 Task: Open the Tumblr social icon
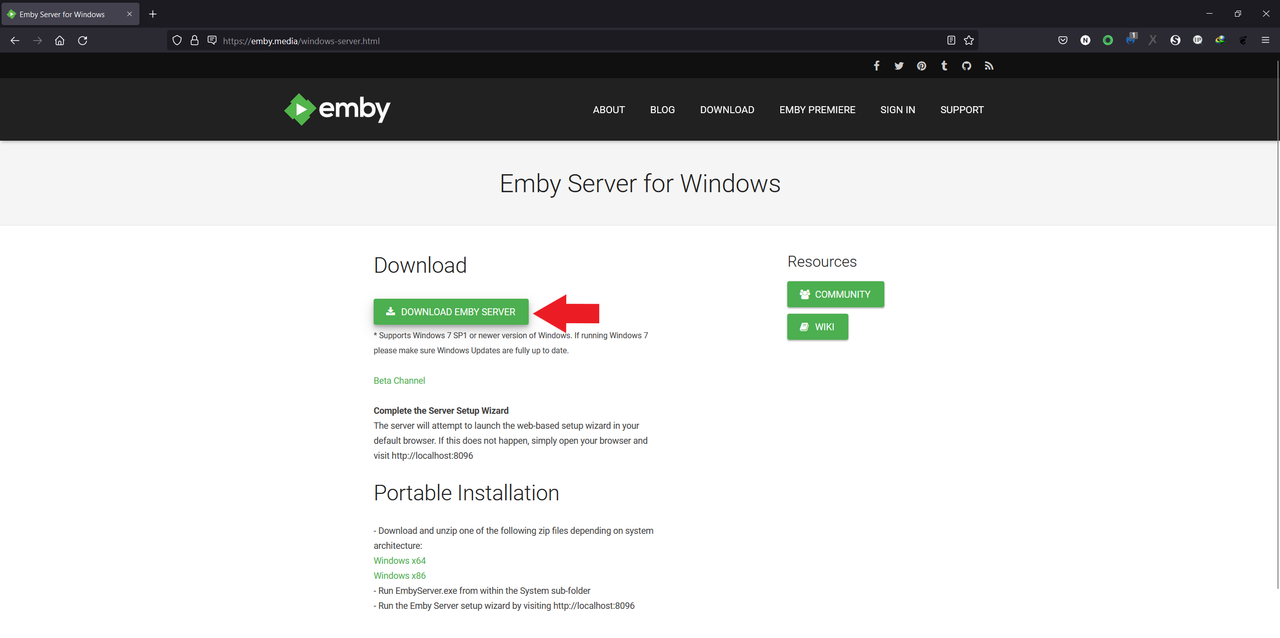[x=944, y=66]
